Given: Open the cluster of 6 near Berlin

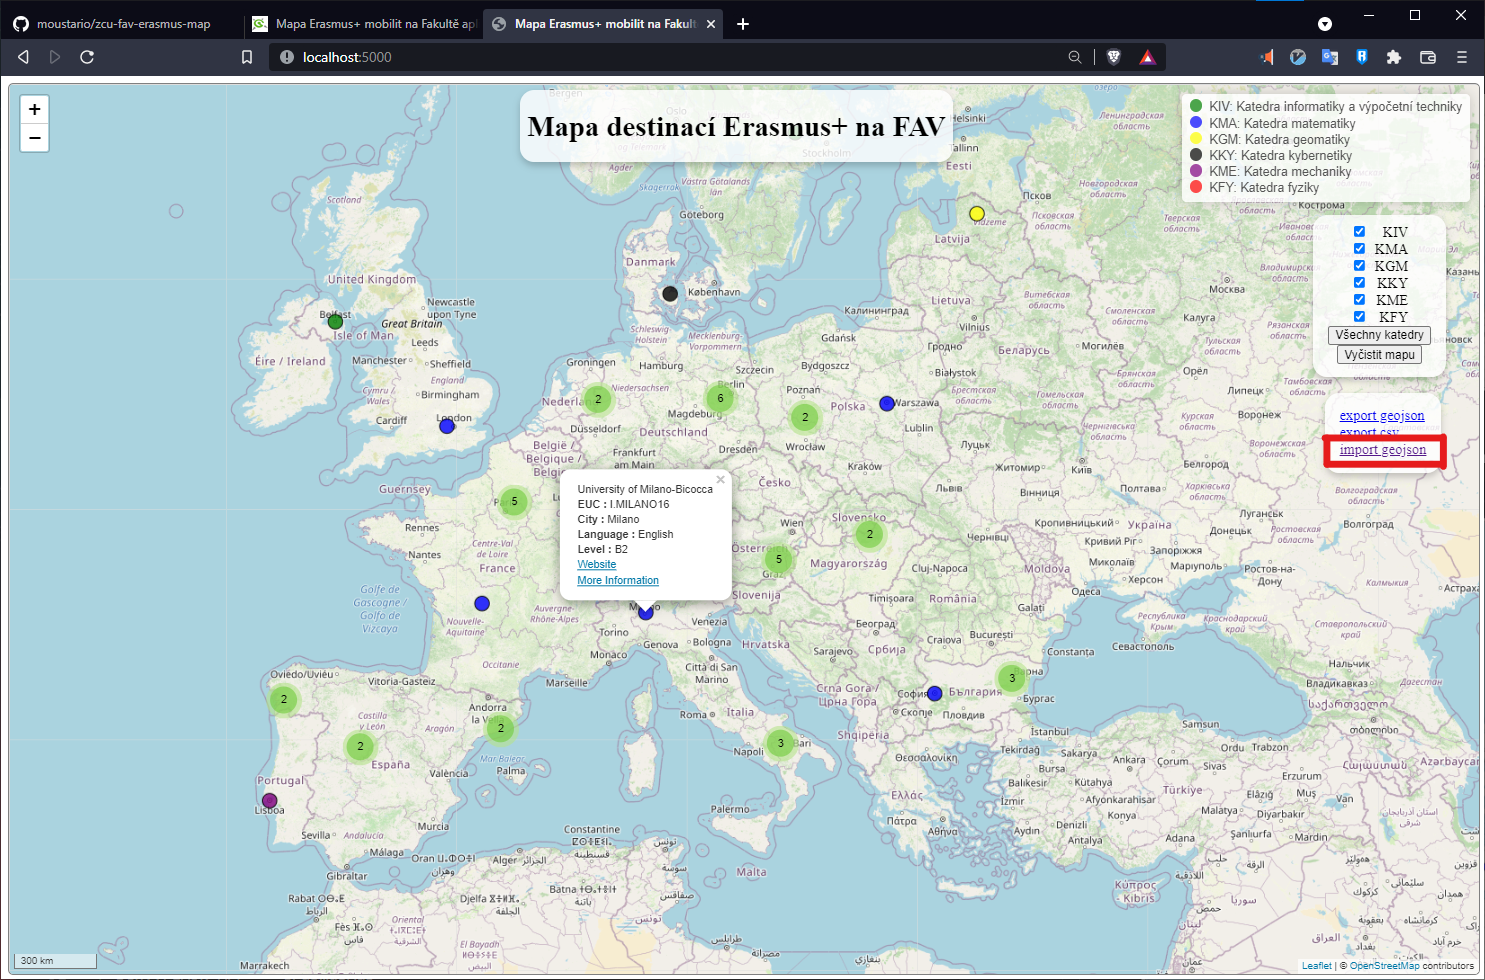Looking at the screenshot, I should [720, 398].
